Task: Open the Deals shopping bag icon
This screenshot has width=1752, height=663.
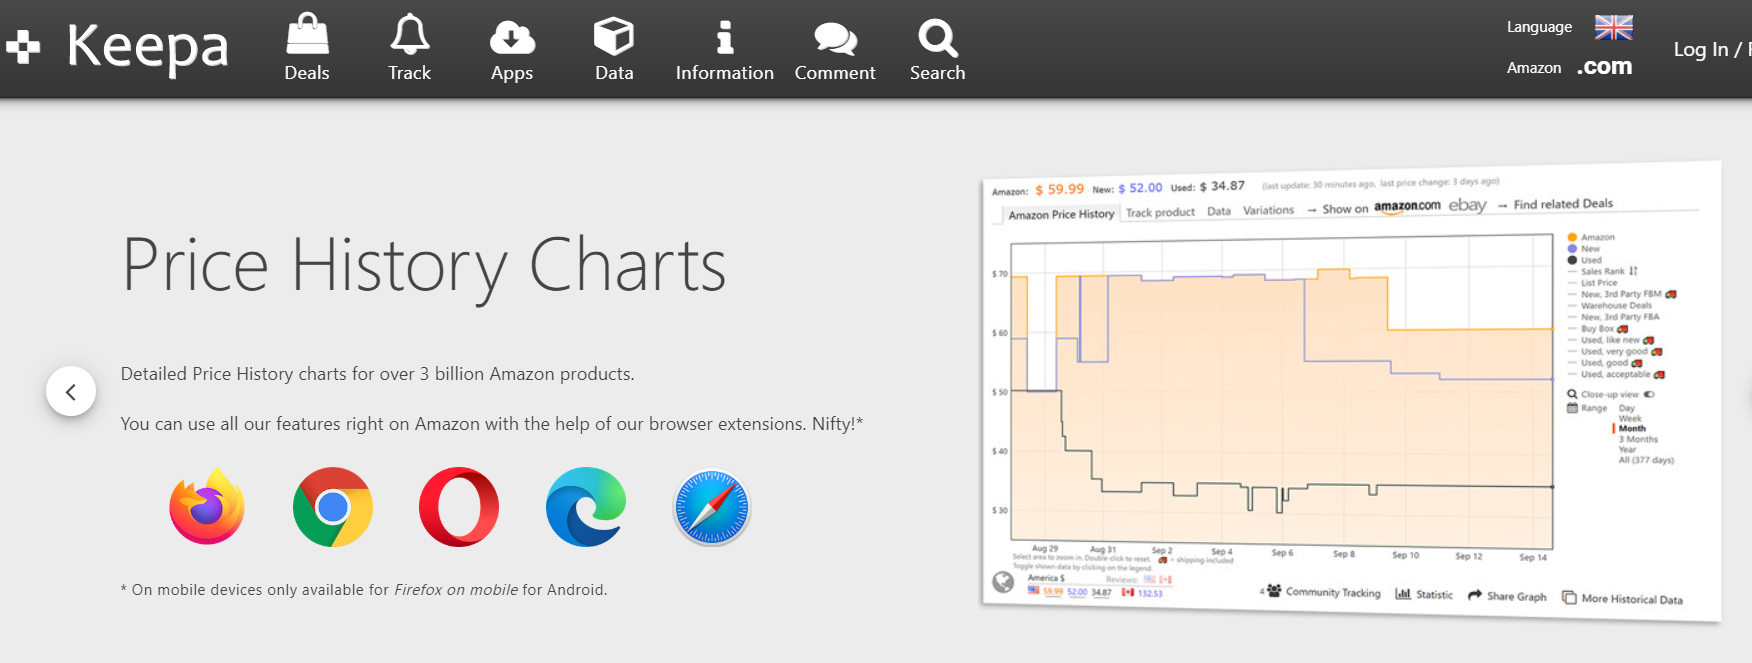Action: pos(307,34)
